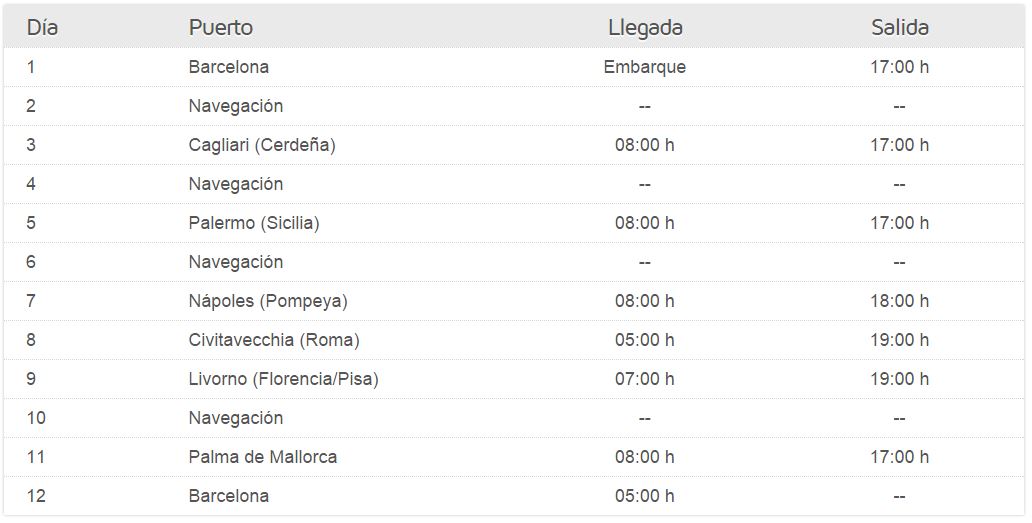Click the Salida column header
1032x523 pixels.
tap(900, 28)
